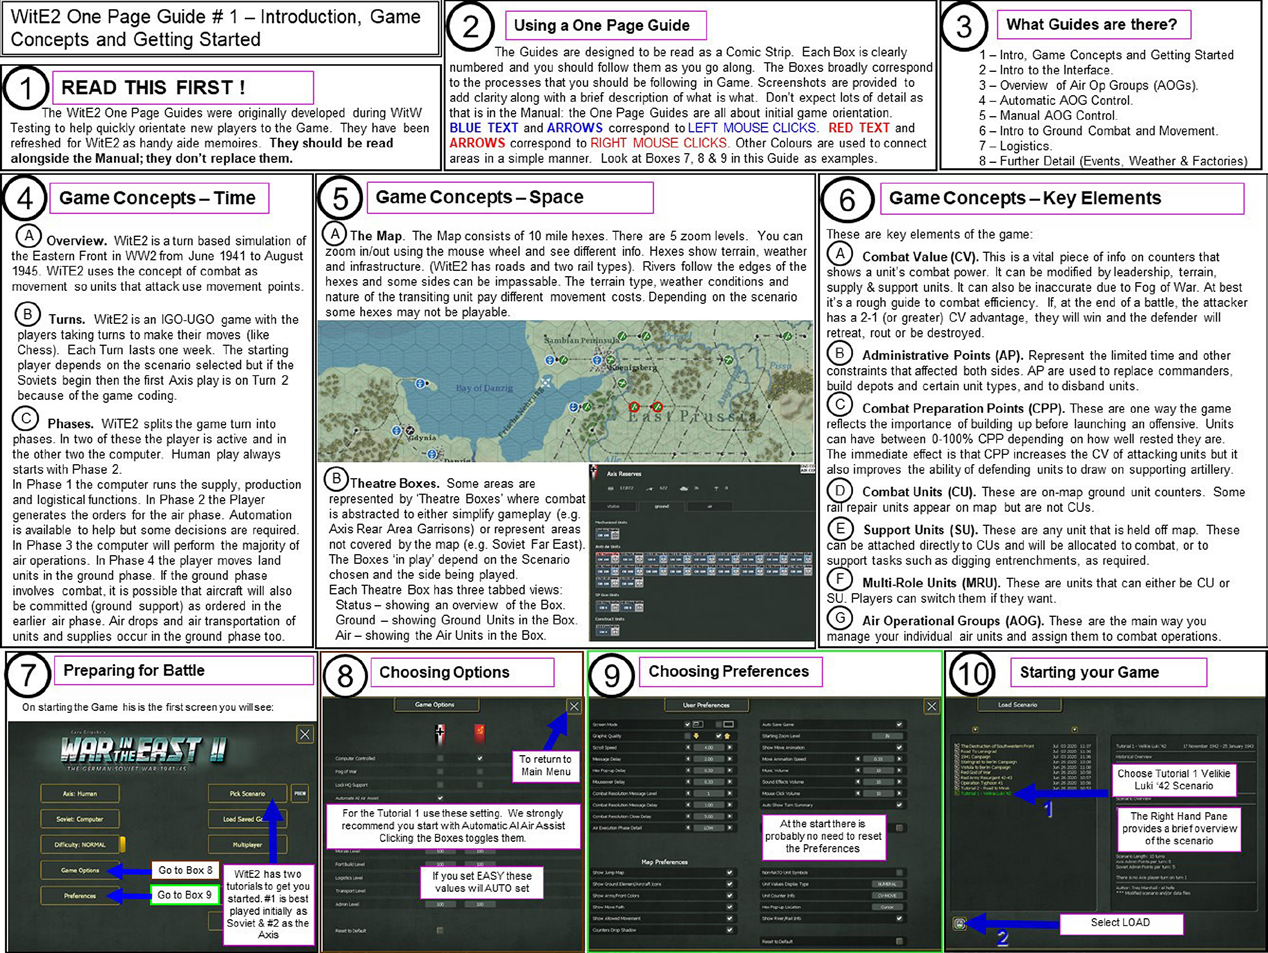Viewport: 1268px width, 953px height.
Task: Click the Pick Scenario button
Action: tap(246, 794)
